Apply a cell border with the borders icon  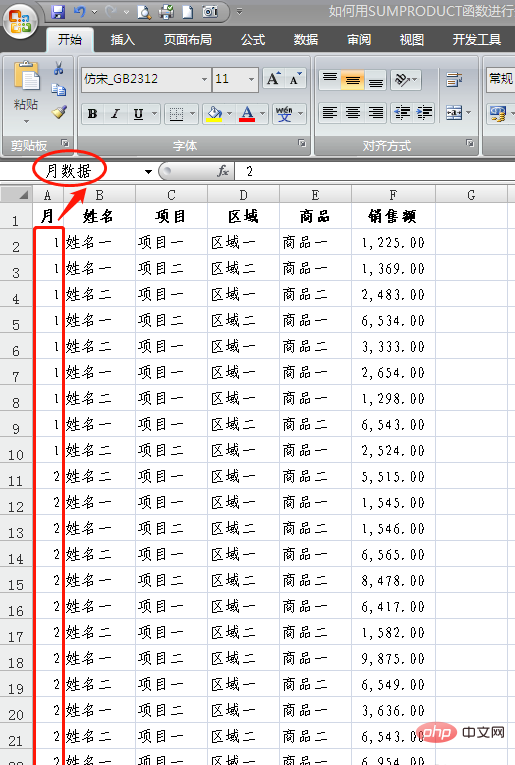176,114
